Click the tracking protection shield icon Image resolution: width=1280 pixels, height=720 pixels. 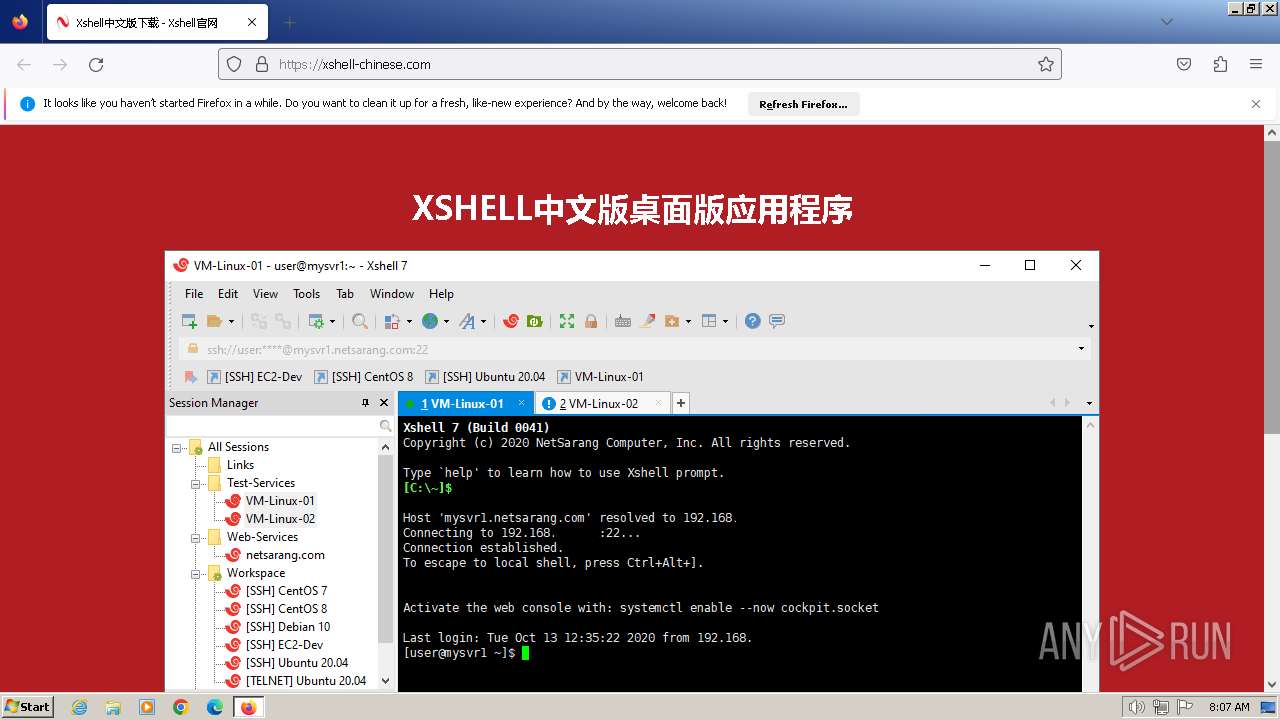pos(234,64)
